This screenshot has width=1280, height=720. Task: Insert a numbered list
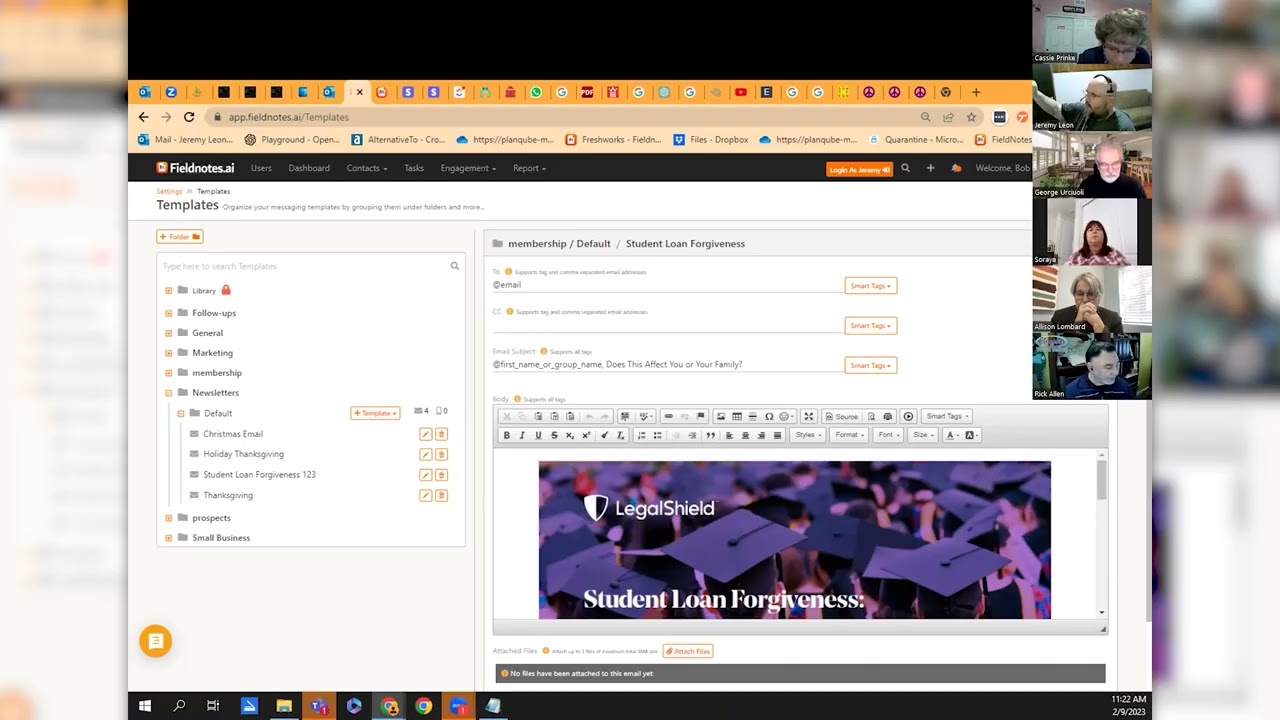(642, 435)
